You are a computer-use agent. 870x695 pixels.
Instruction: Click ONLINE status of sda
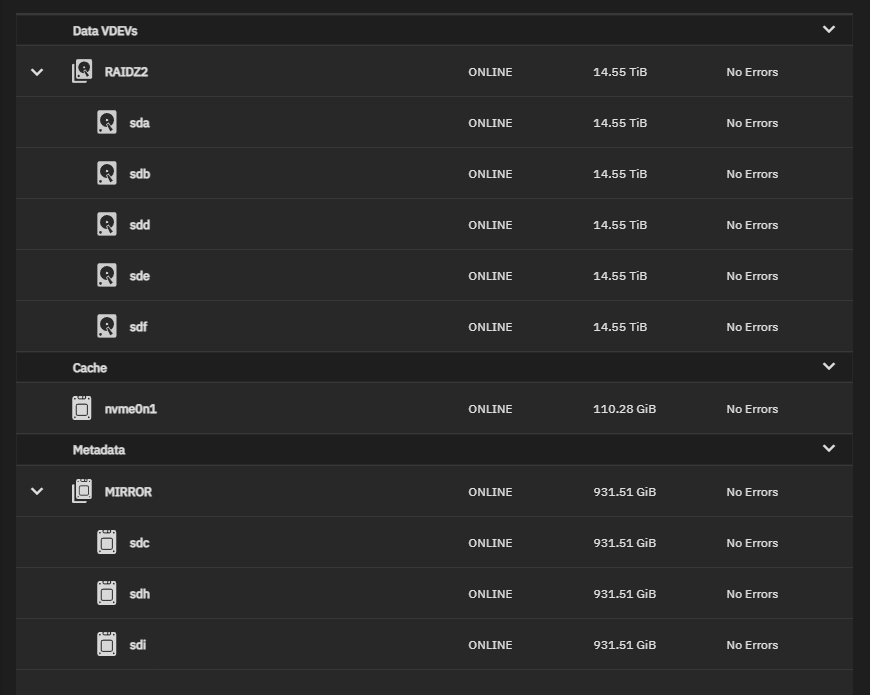click(490, 123)
